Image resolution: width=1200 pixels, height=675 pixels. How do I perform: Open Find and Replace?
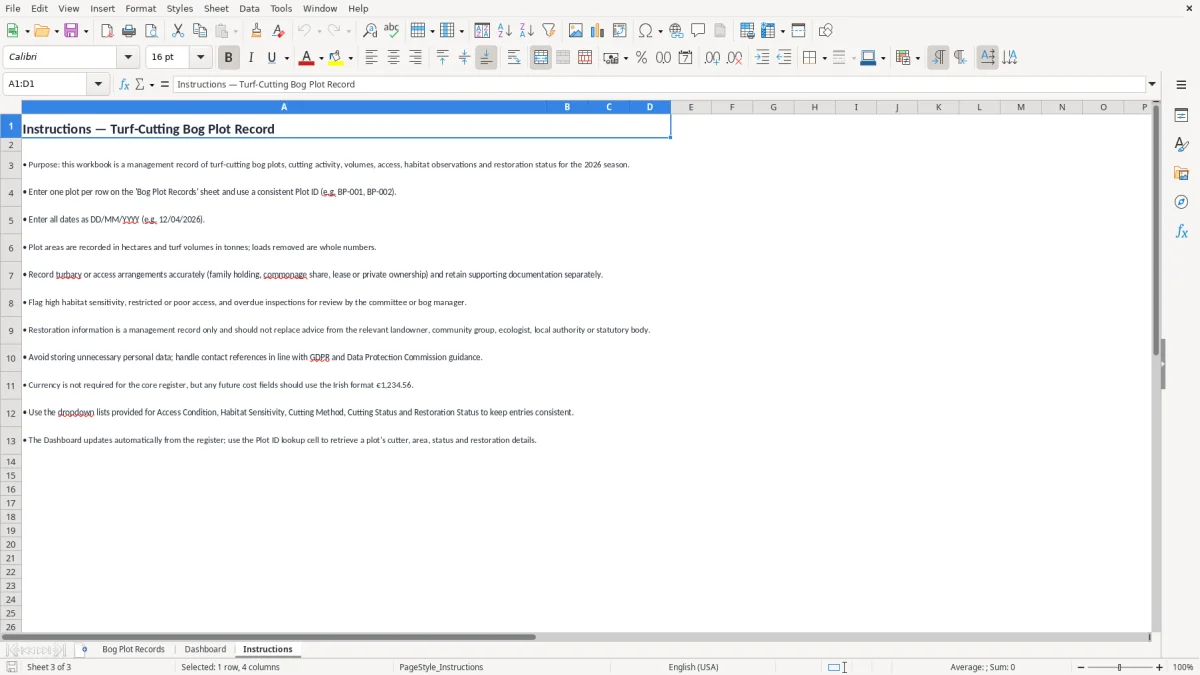pos(370,31)
